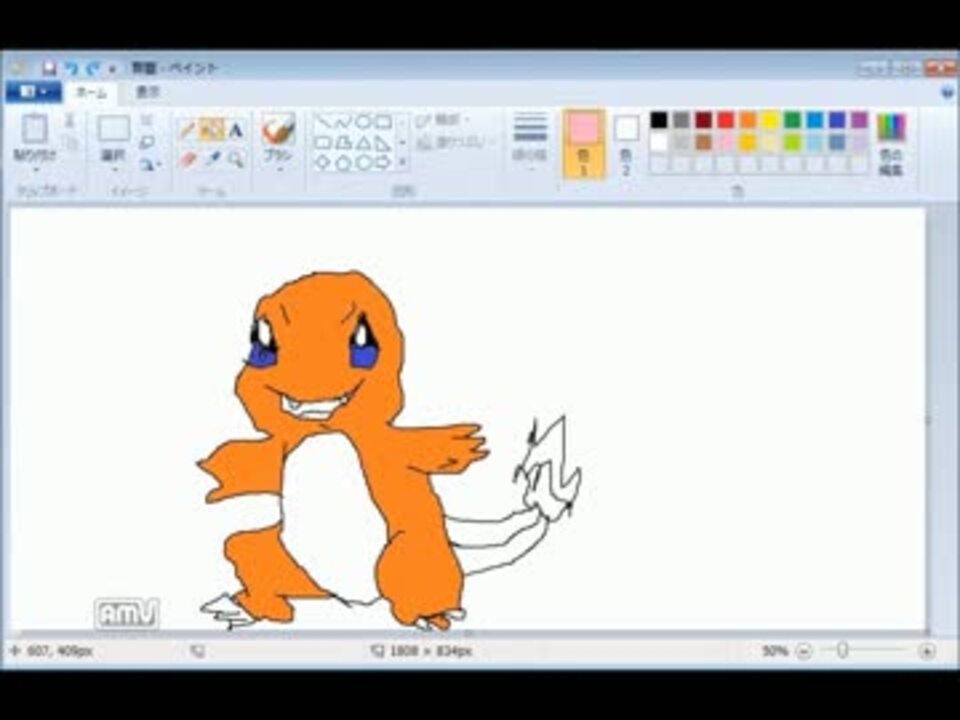Choose the Pentagon shape

[x=343, y=163]
